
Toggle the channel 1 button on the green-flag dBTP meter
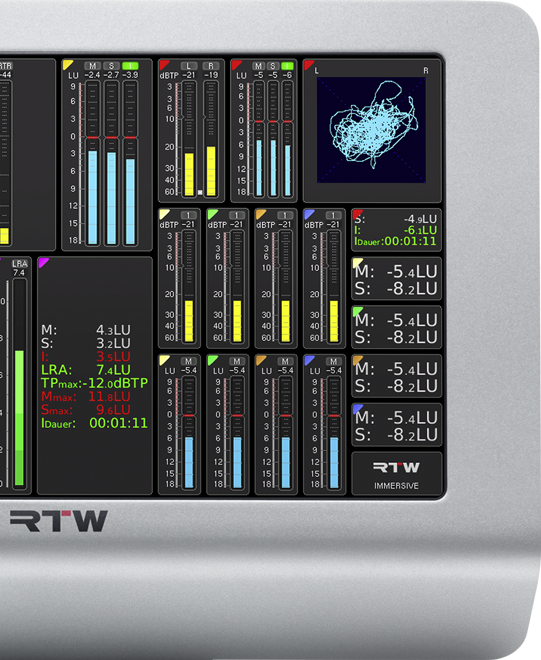pyautogui.click(x=237, y=215)
